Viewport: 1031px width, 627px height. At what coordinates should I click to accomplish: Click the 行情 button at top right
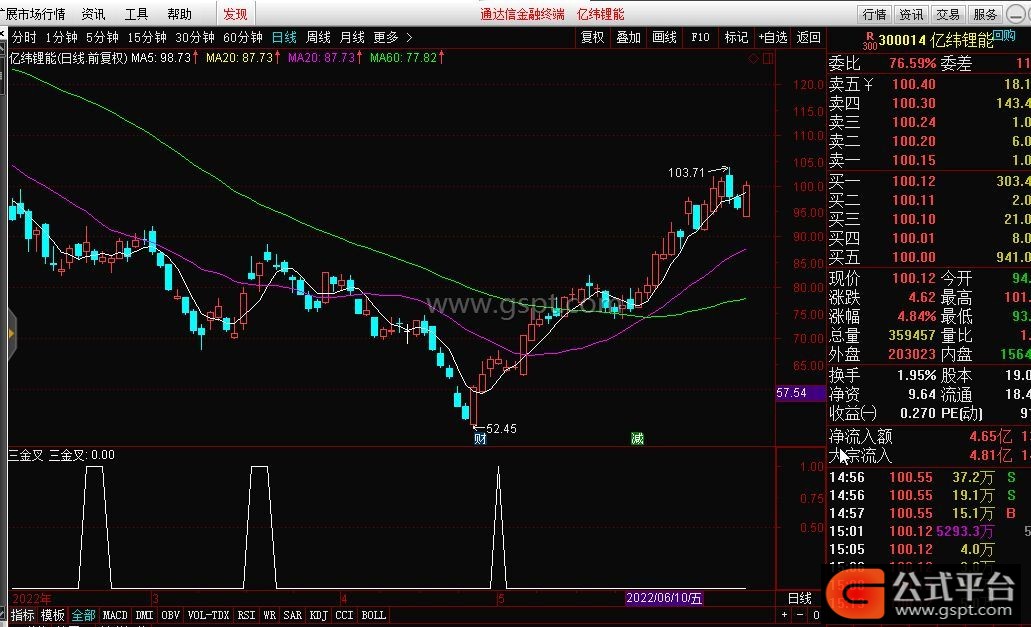[875, 14]
